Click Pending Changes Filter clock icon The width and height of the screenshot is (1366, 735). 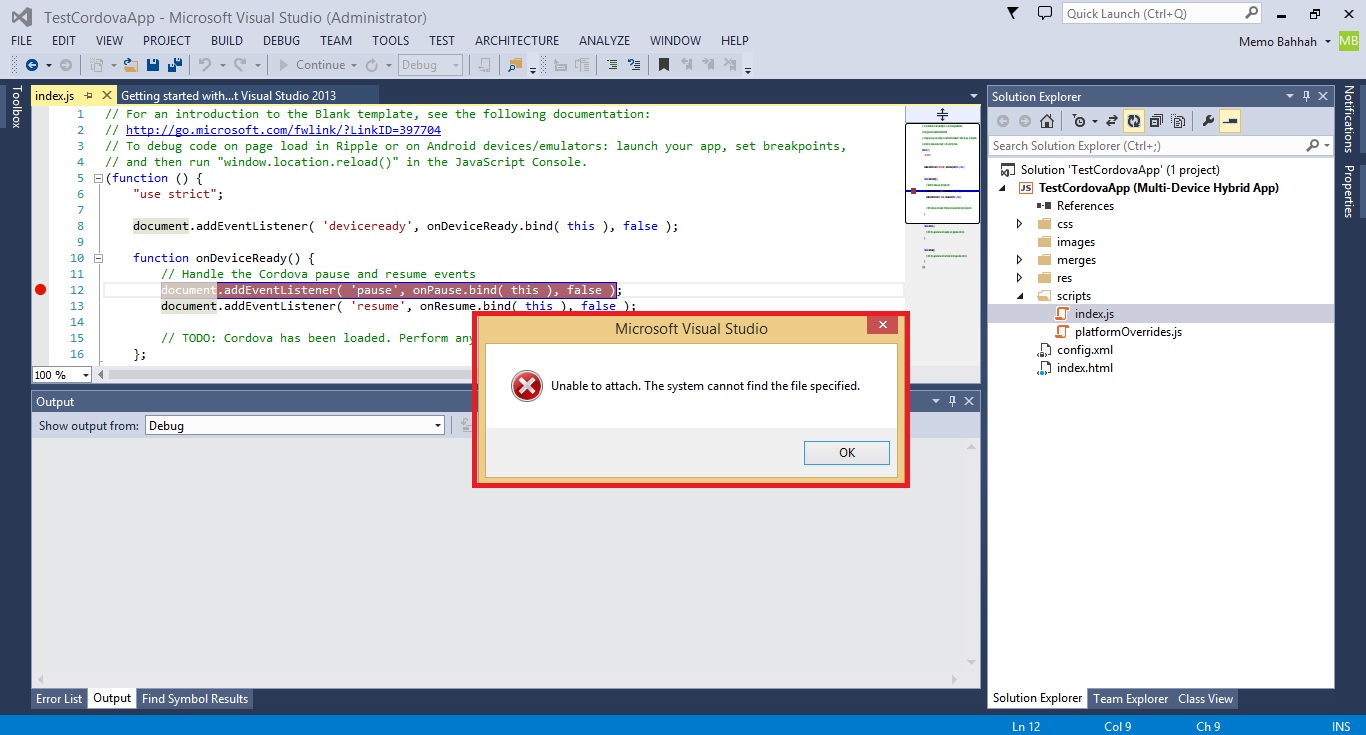point(1078,121)
